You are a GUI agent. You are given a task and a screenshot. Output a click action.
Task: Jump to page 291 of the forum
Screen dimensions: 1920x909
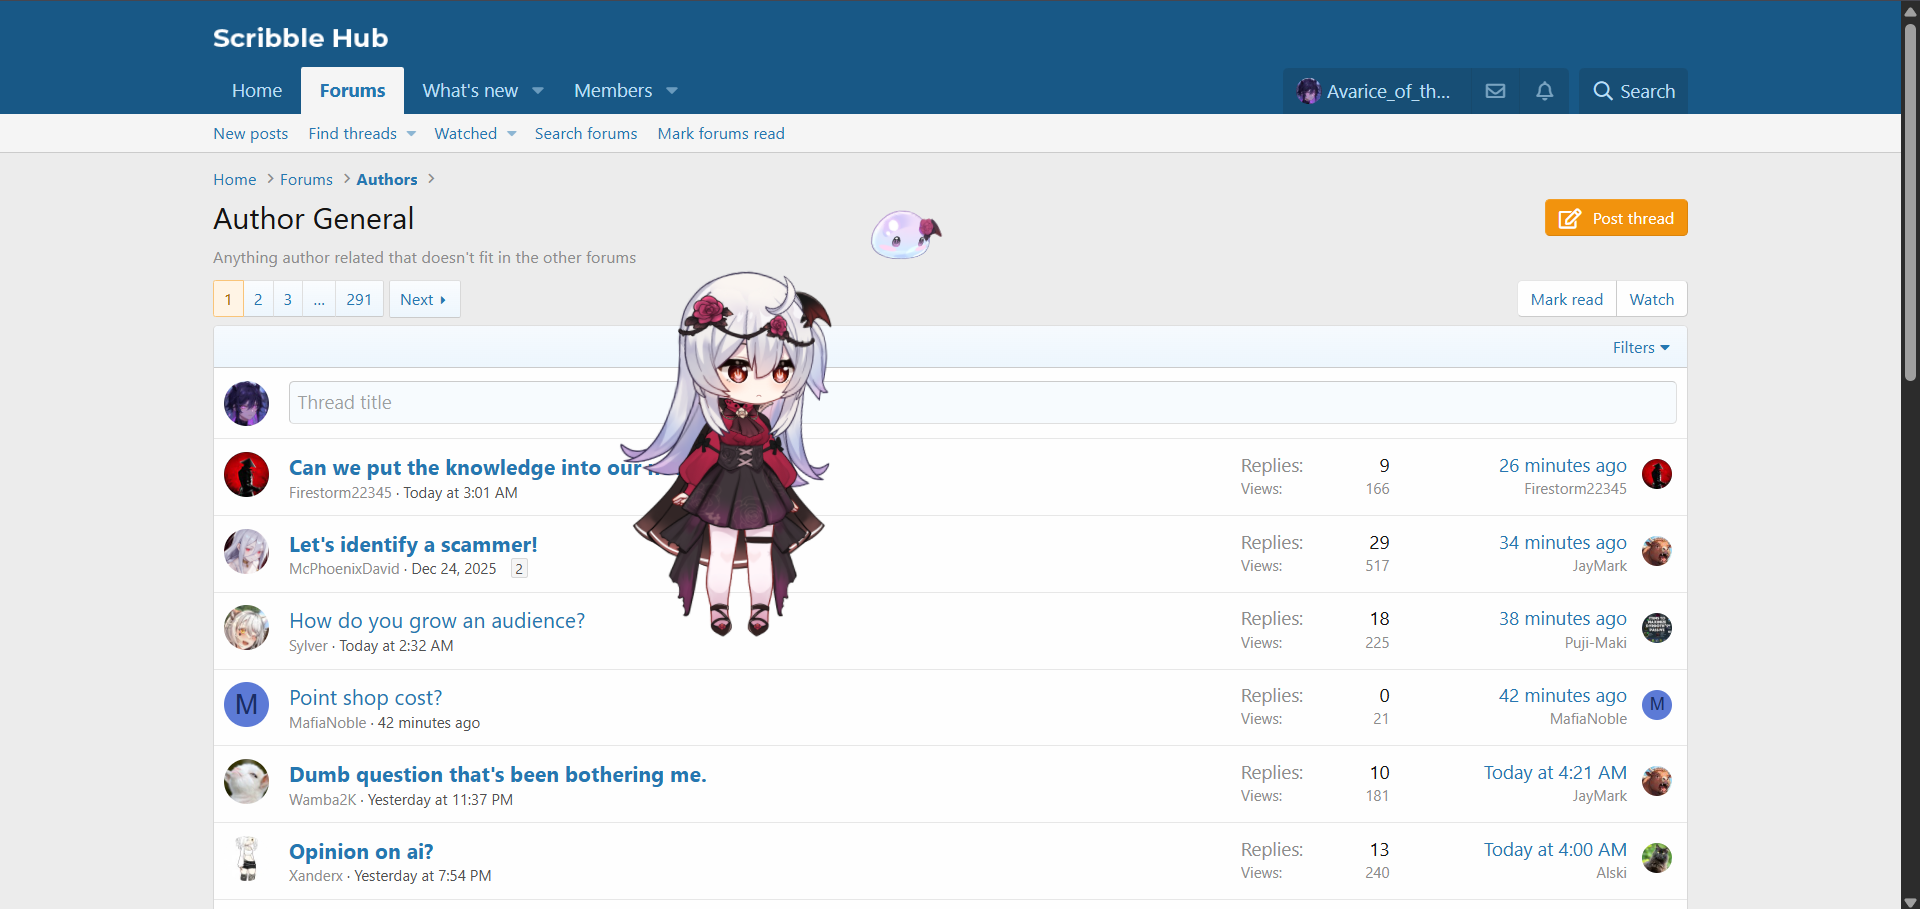point(358,298)
